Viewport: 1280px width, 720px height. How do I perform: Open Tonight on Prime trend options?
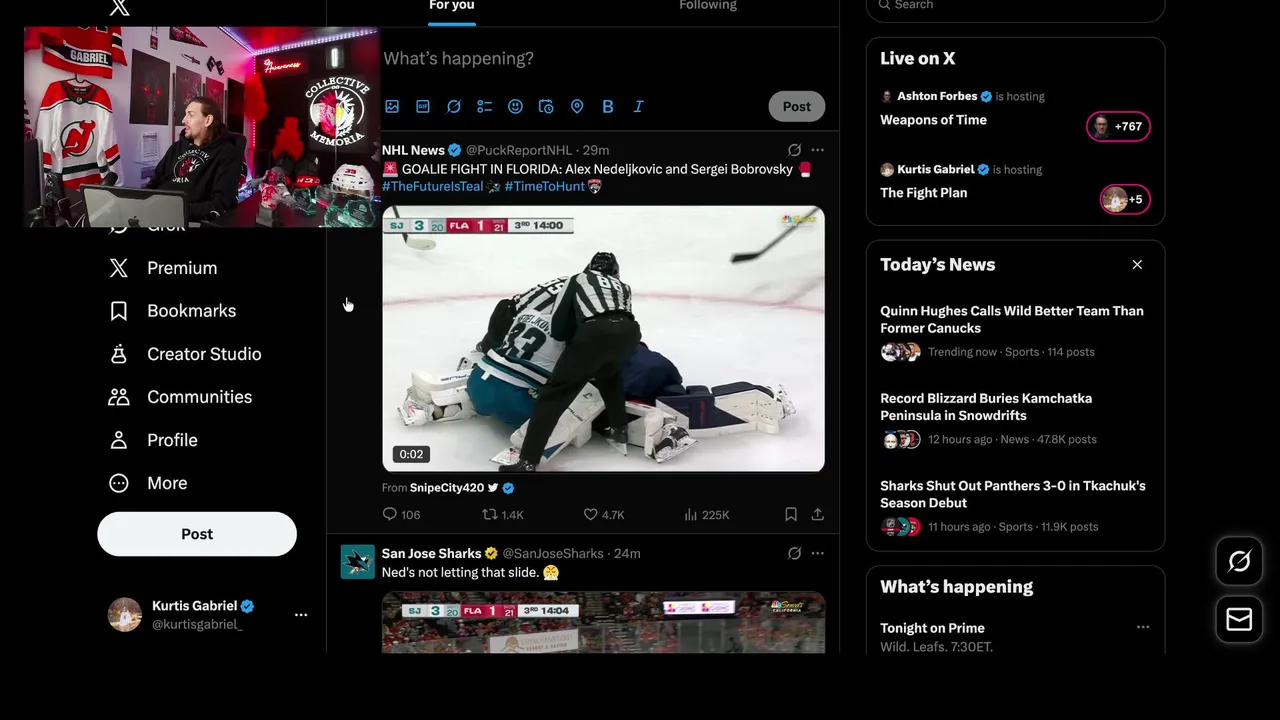point(1143,628)
